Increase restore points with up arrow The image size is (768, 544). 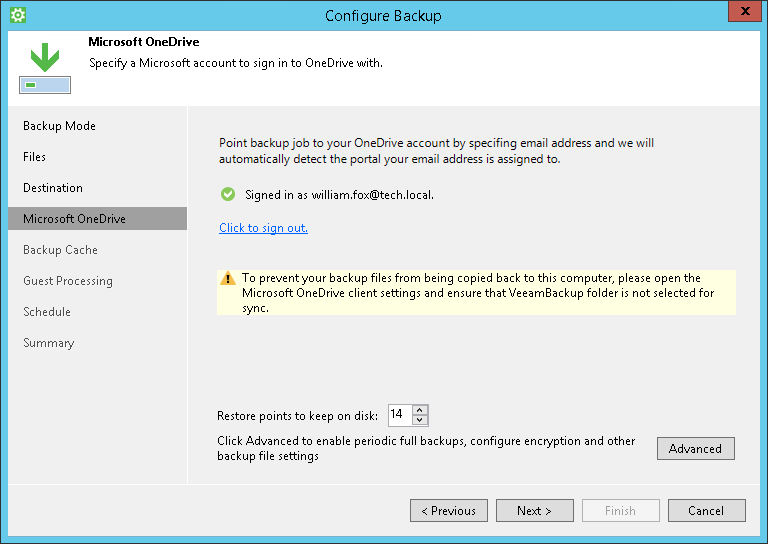pos(420,410)
